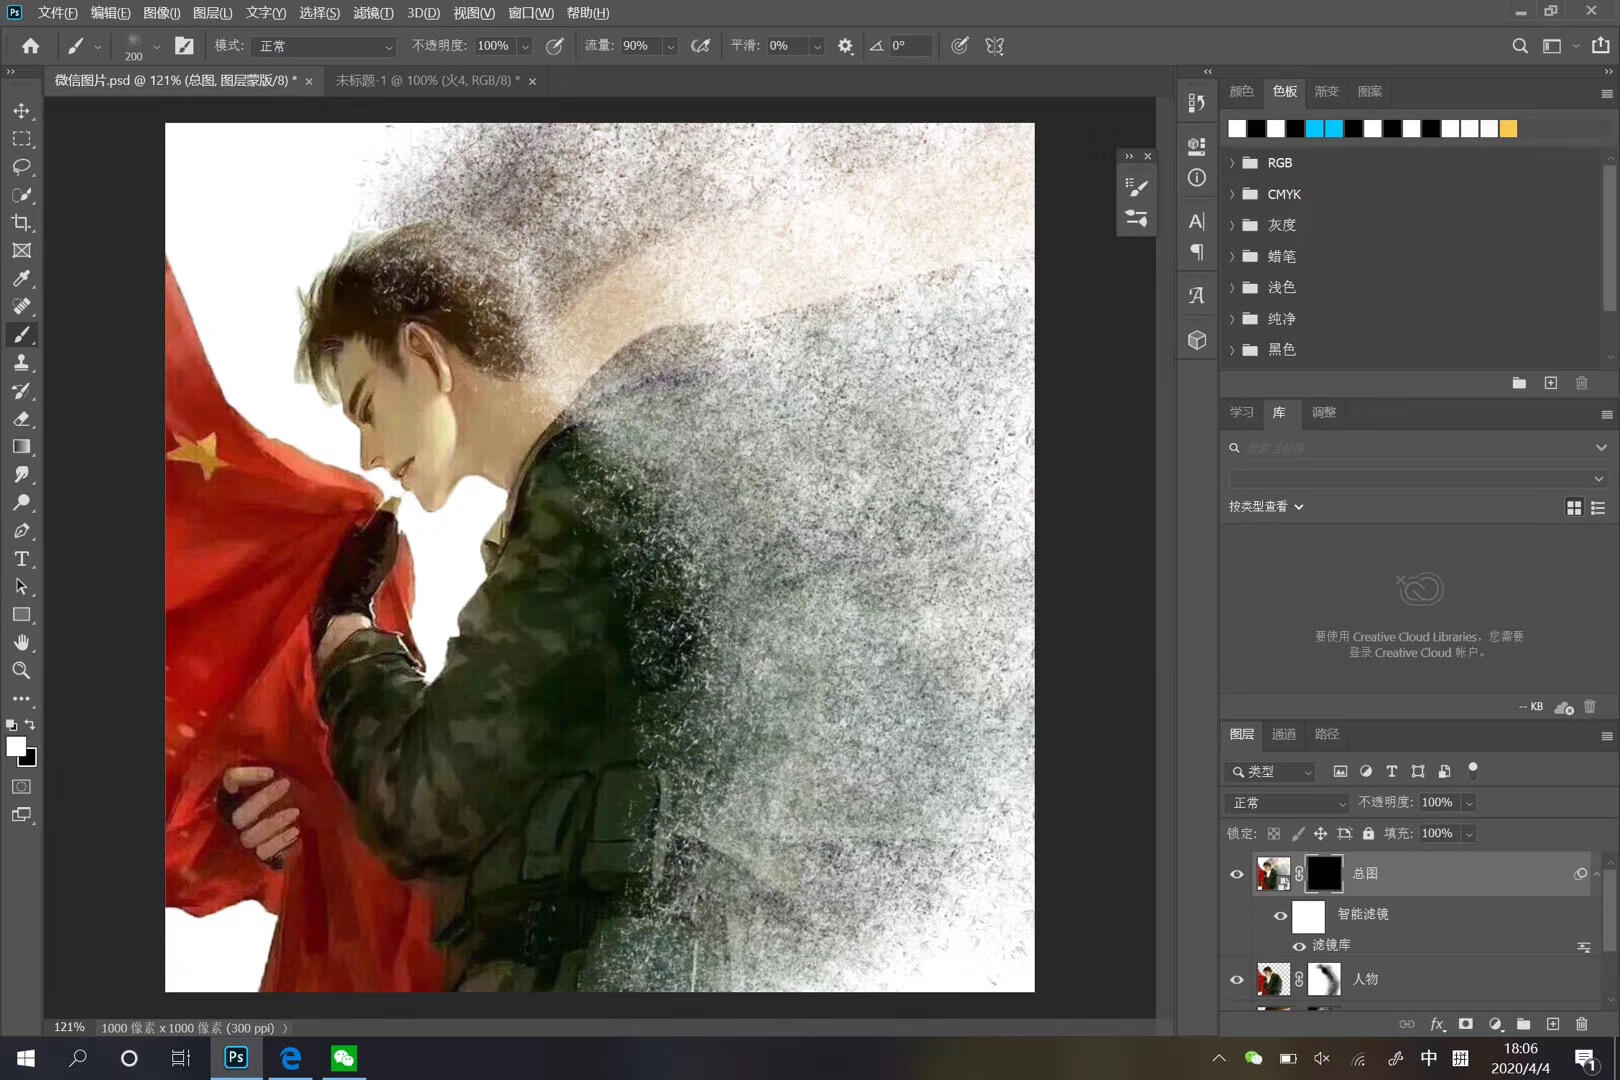Select the Crop tool
The image size is (1620, 1080).
tap(21, 223)
